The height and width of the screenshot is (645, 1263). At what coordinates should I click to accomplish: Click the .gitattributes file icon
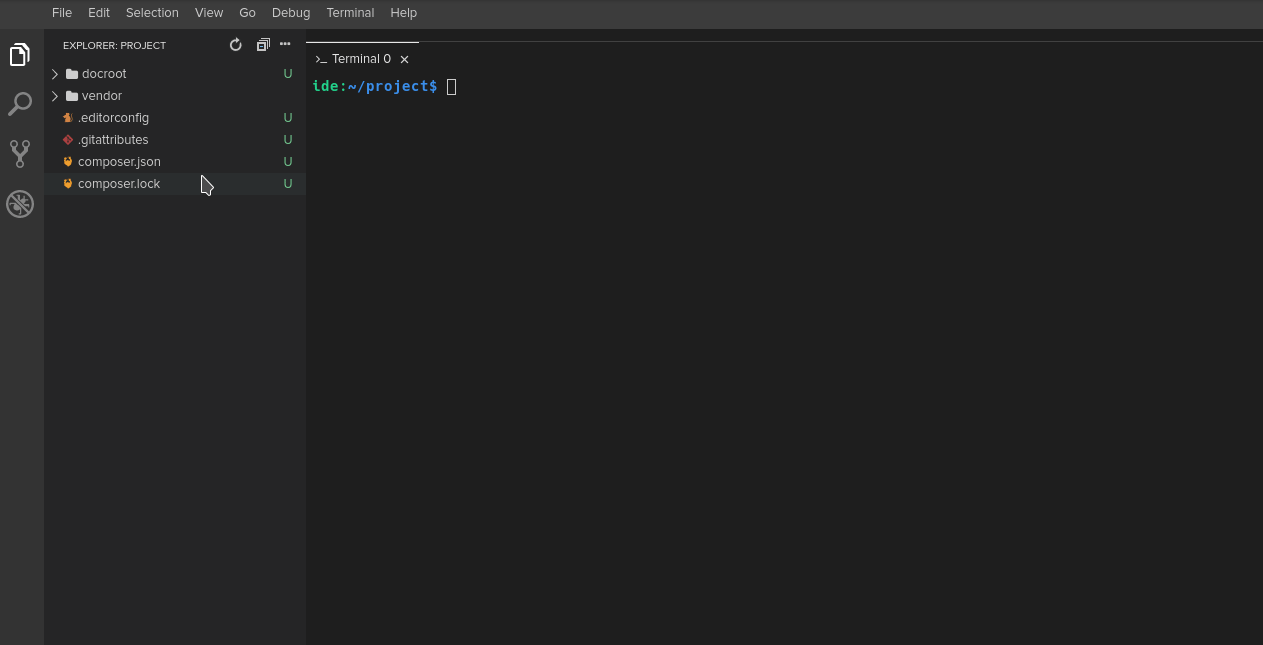[68, 140]
